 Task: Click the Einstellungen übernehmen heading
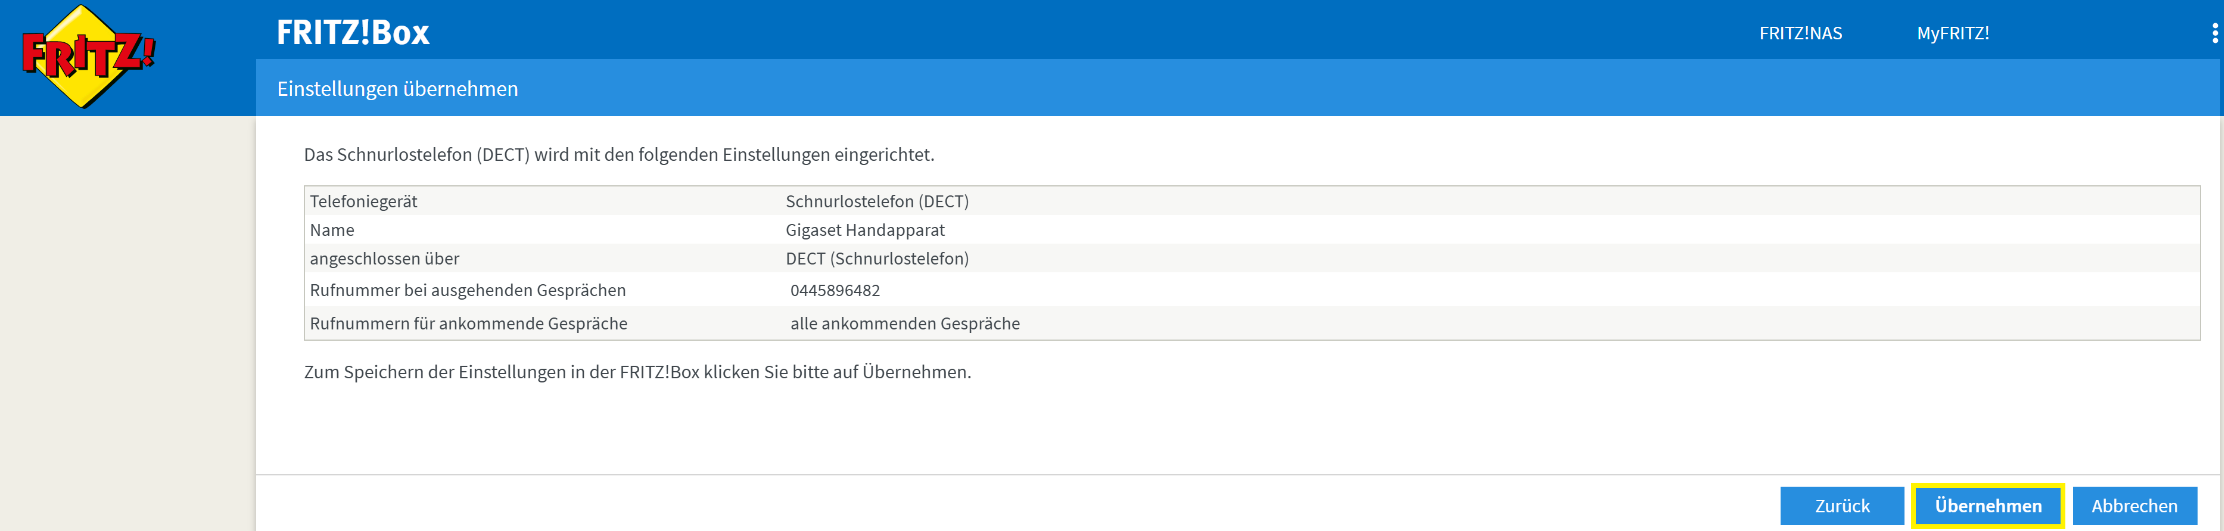397,89
